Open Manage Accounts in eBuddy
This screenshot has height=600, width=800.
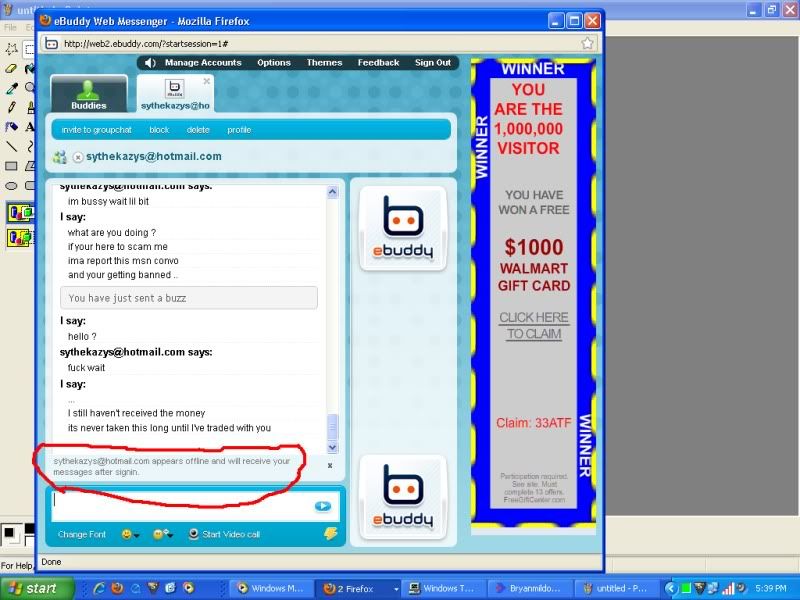pyautogui.click(x=203, y=63)
